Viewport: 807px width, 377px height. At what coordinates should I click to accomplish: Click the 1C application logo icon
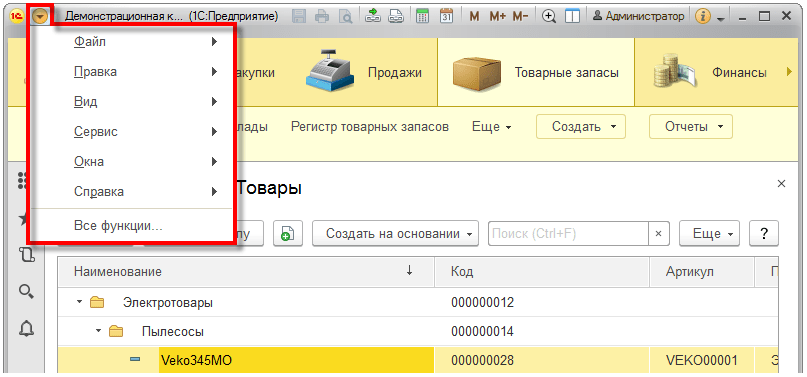(17, 16)
